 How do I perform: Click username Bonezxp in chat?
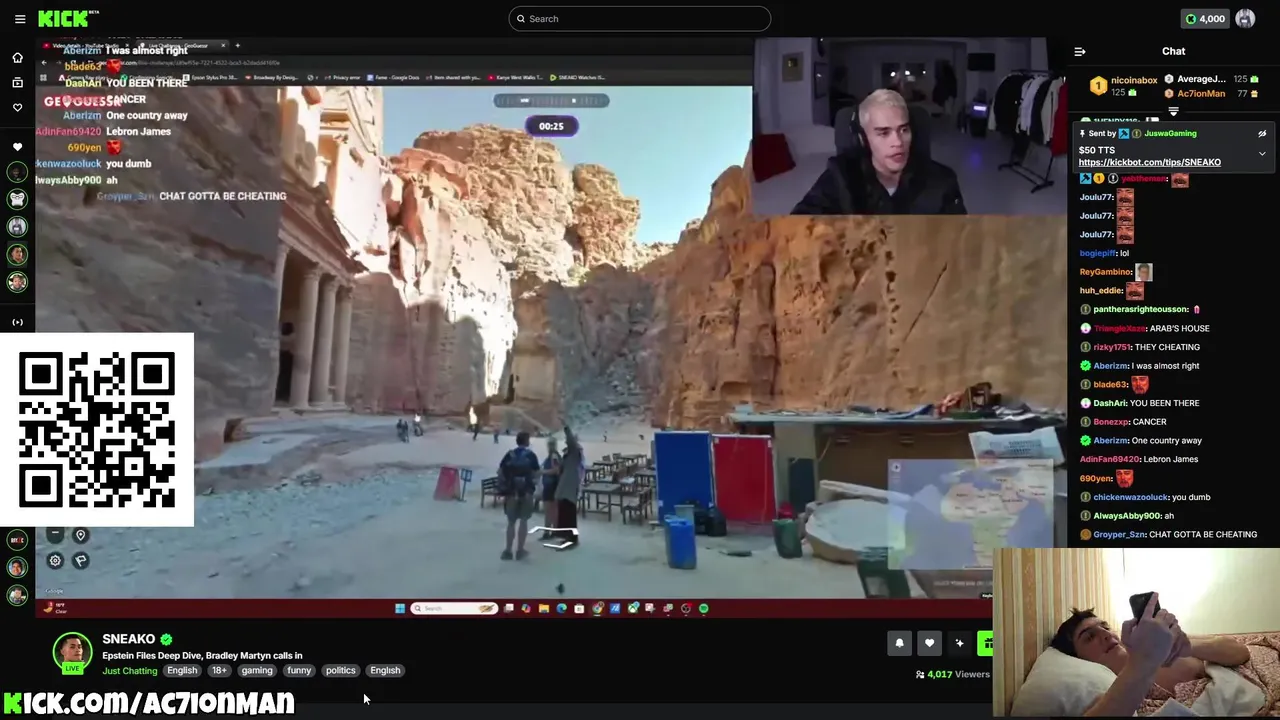tap(1110, 422)
